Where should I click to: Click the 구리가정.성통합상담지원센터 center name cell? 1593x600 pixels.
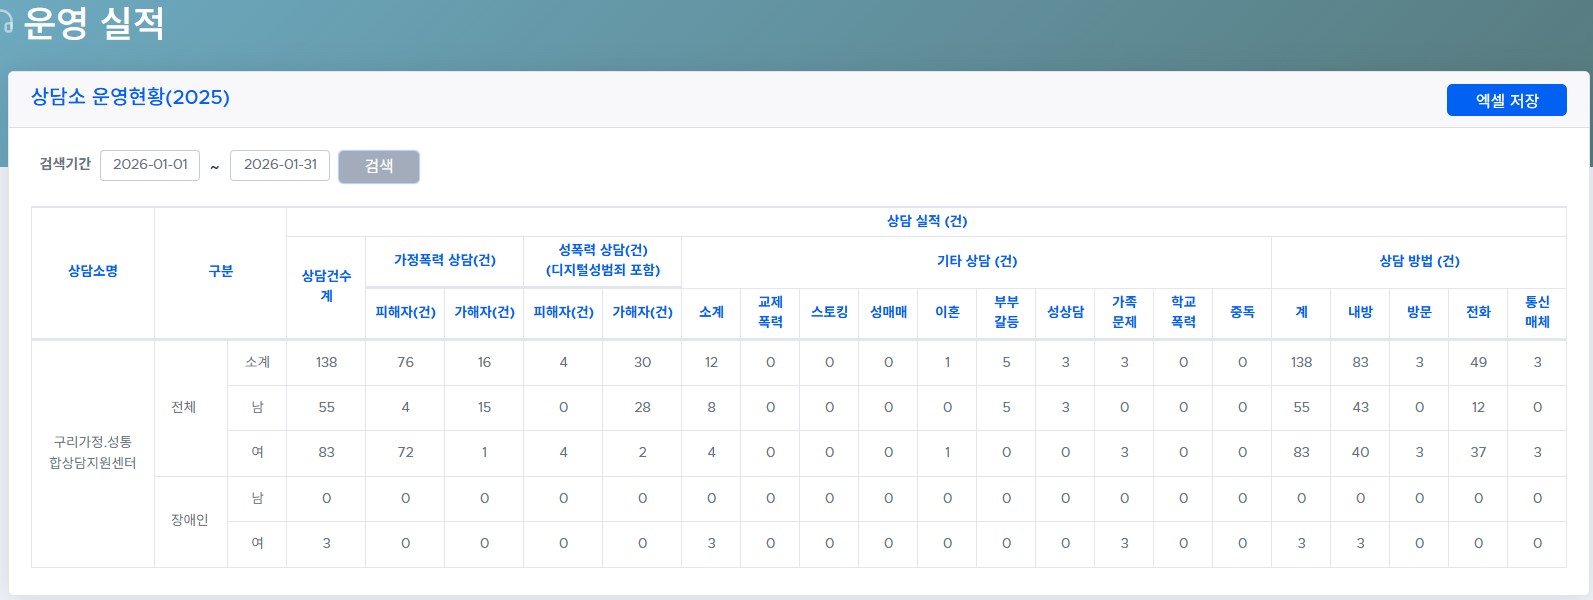pyautogui.click(x=93, y=452)
